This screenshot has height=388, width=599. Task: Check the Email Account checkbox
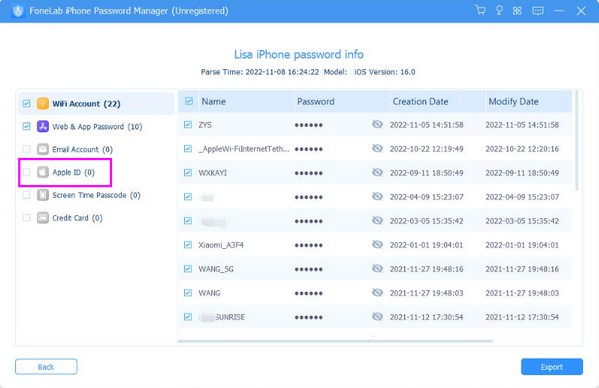tap(26, 149)
